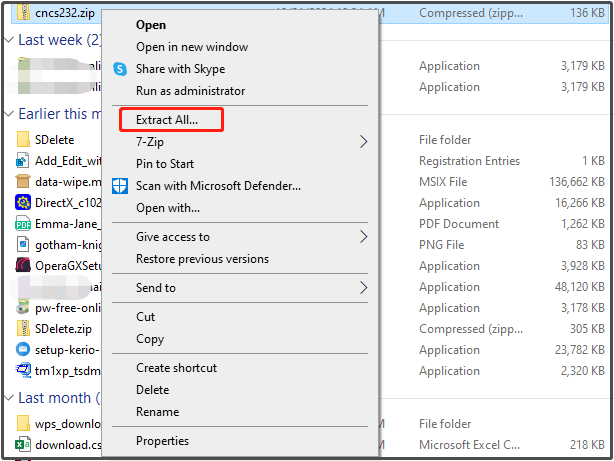Click the cncs232.zip file icon
This screenshot has width=614, height=461.
23,13
